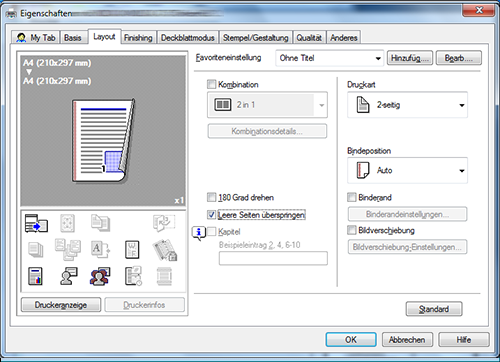Click the Hinzufüg... button
Viewport: 500px width, 362px height.
410,58
